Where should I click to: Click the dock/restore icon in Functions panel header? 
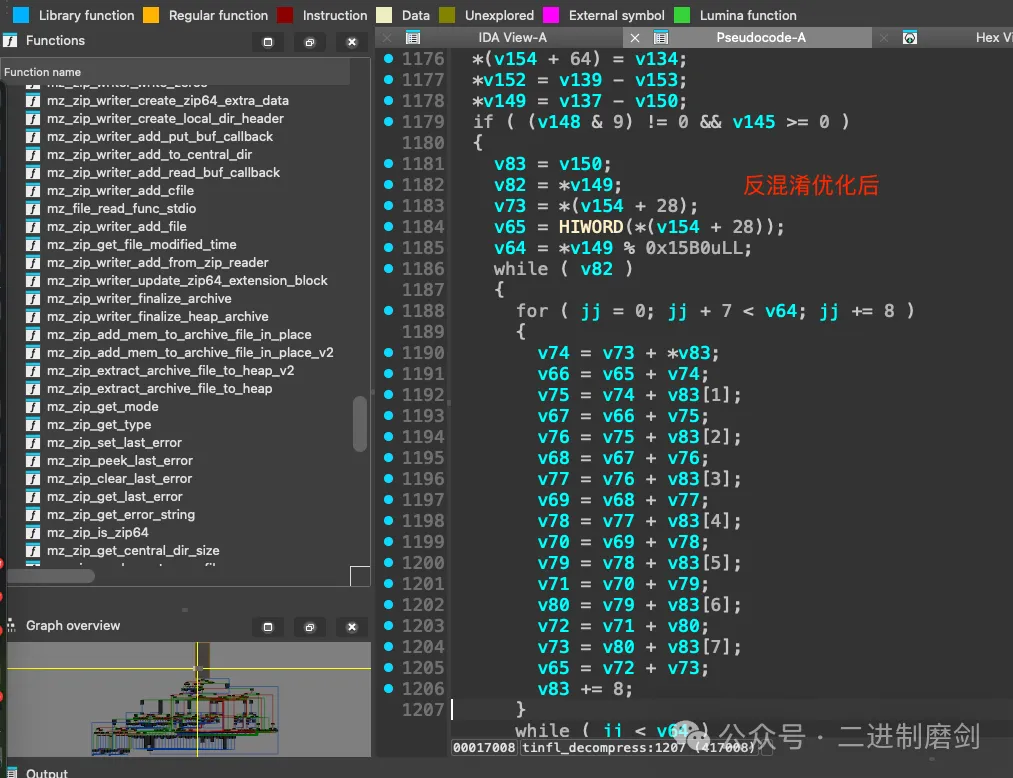[309, 42]
